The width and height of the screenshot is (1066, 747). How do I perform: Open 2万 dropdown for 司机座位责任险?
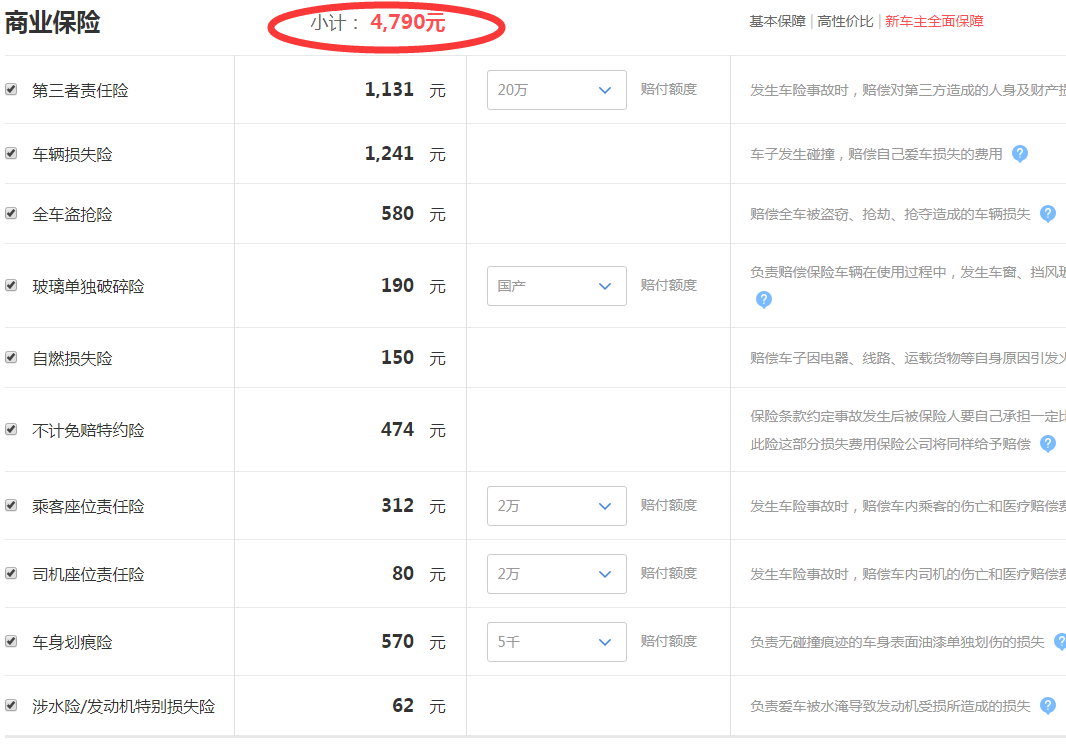coord(556,574)
